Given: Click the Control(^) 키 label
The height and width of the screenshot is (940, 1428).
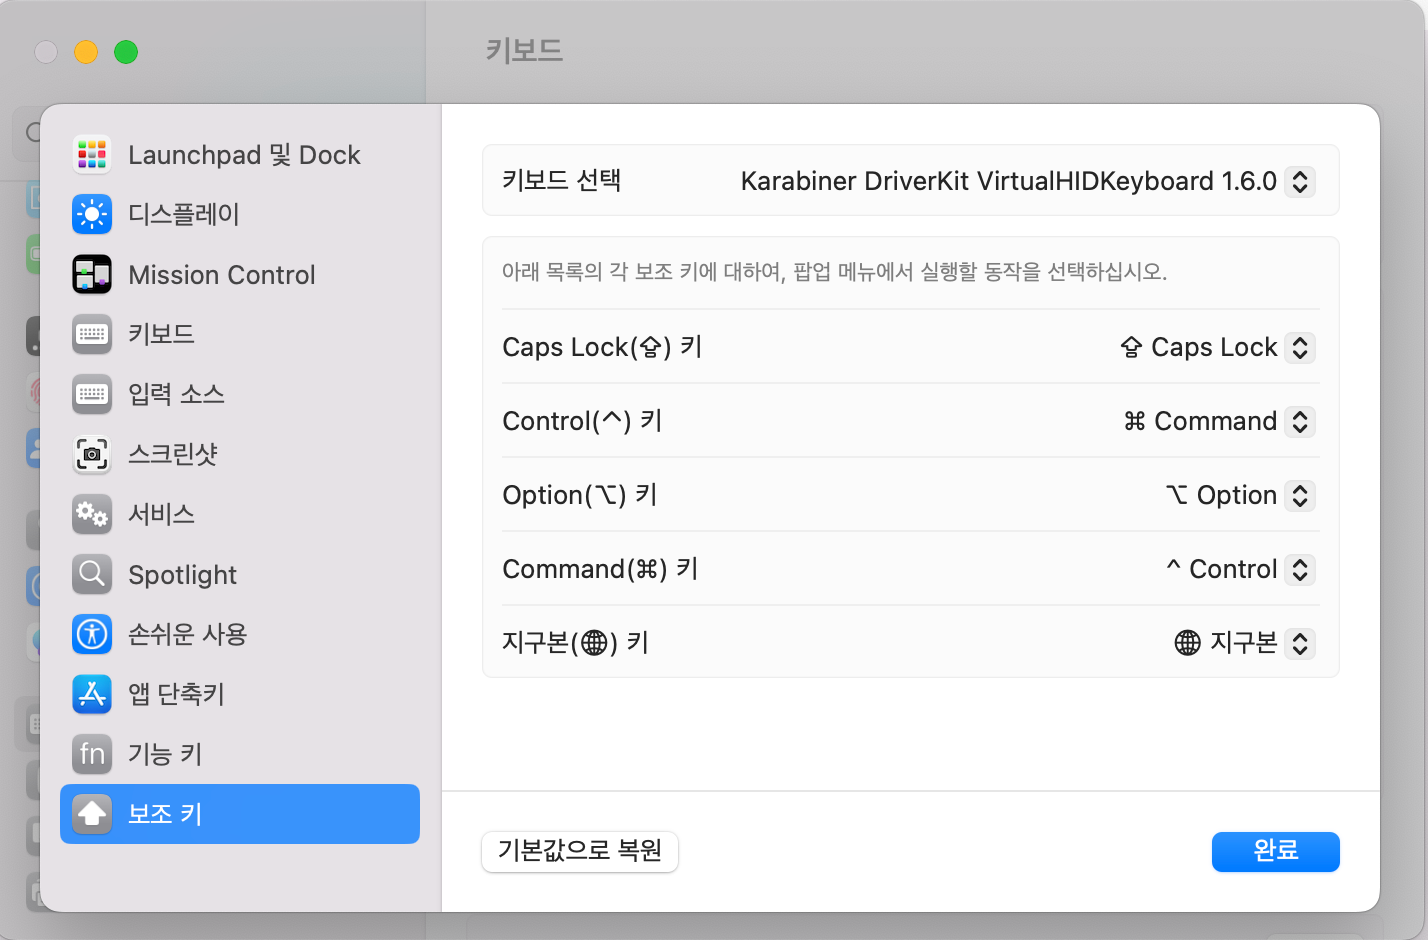Looking at the screenshot, I should pos(582,421).
